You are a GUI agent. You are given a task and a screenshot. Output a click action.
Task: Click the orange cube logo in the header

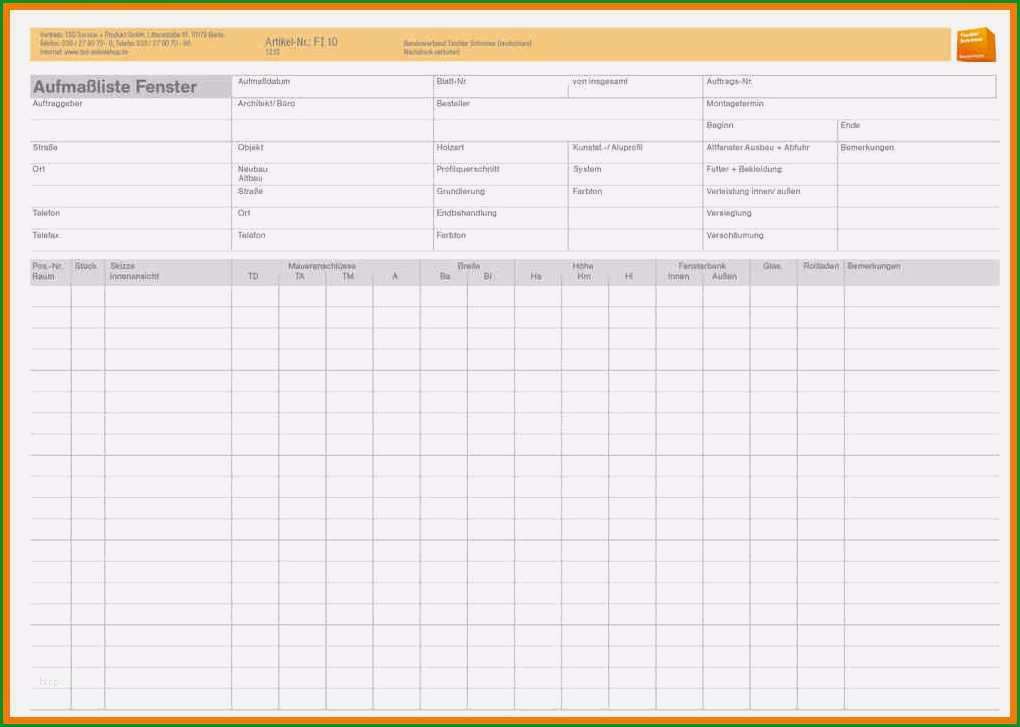[976, 45]
